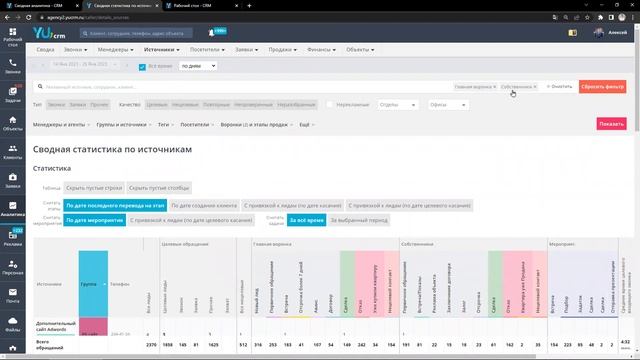Open Рабочий стол in the left sidebar

[x=13, y=37]
